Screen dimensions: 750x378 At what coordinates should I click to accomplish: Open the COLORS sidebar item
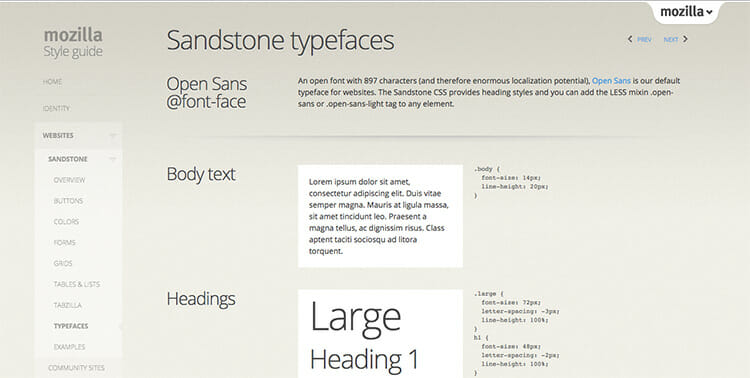(66, 222)
